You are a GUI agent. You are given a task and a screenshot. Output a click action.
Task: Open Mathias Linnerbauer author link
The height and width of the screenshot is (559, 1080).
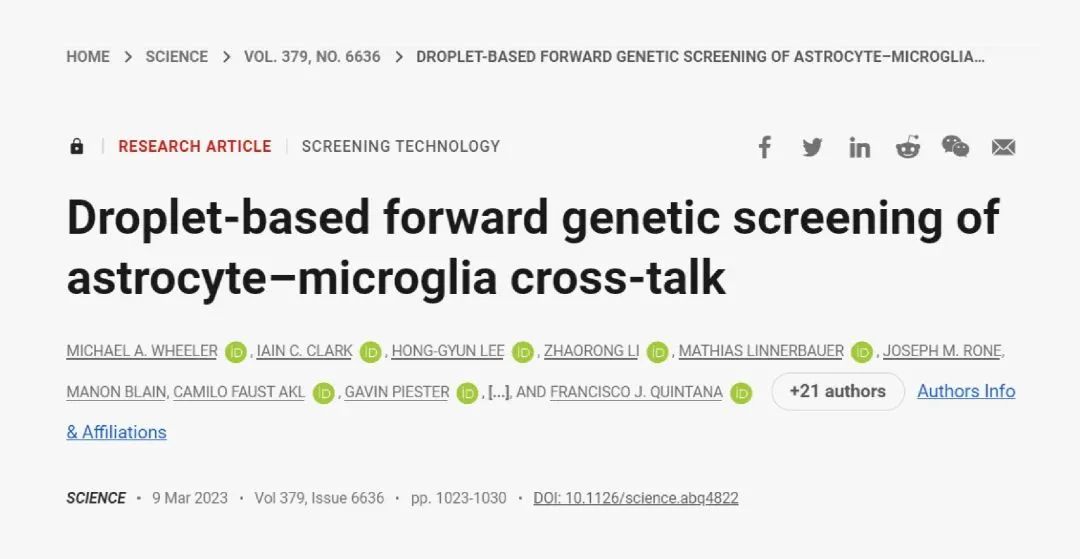click(761, 351)
